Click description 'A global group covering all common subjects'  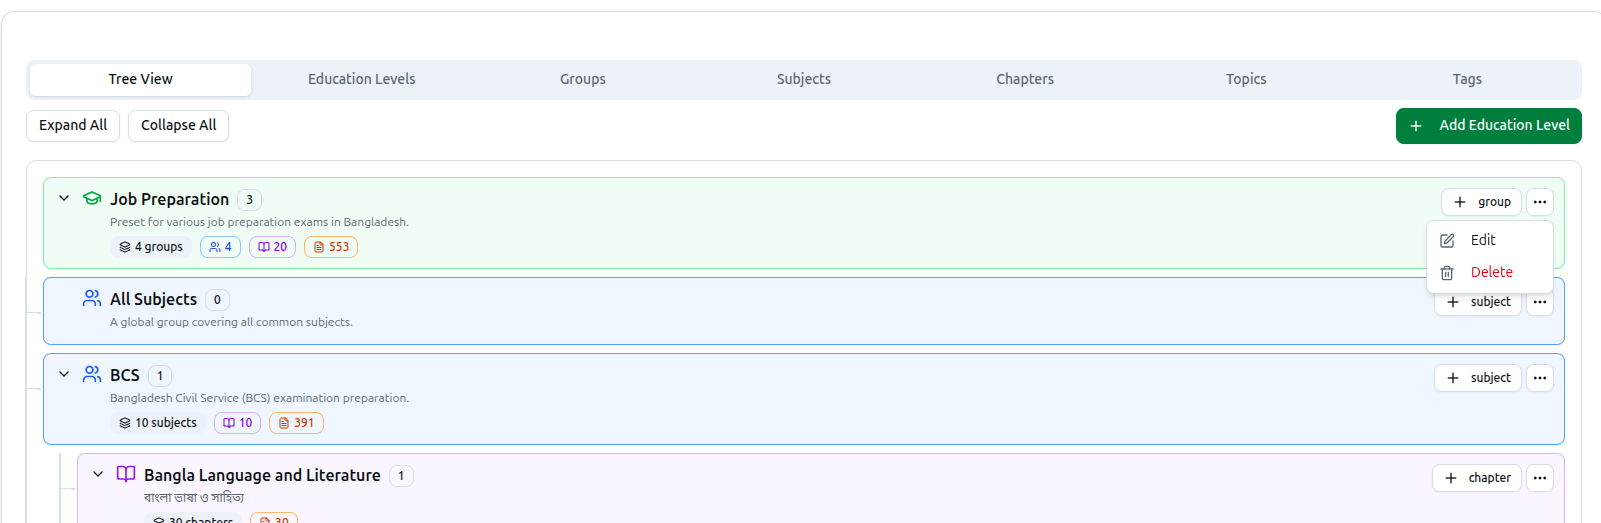tap(231, 322)
